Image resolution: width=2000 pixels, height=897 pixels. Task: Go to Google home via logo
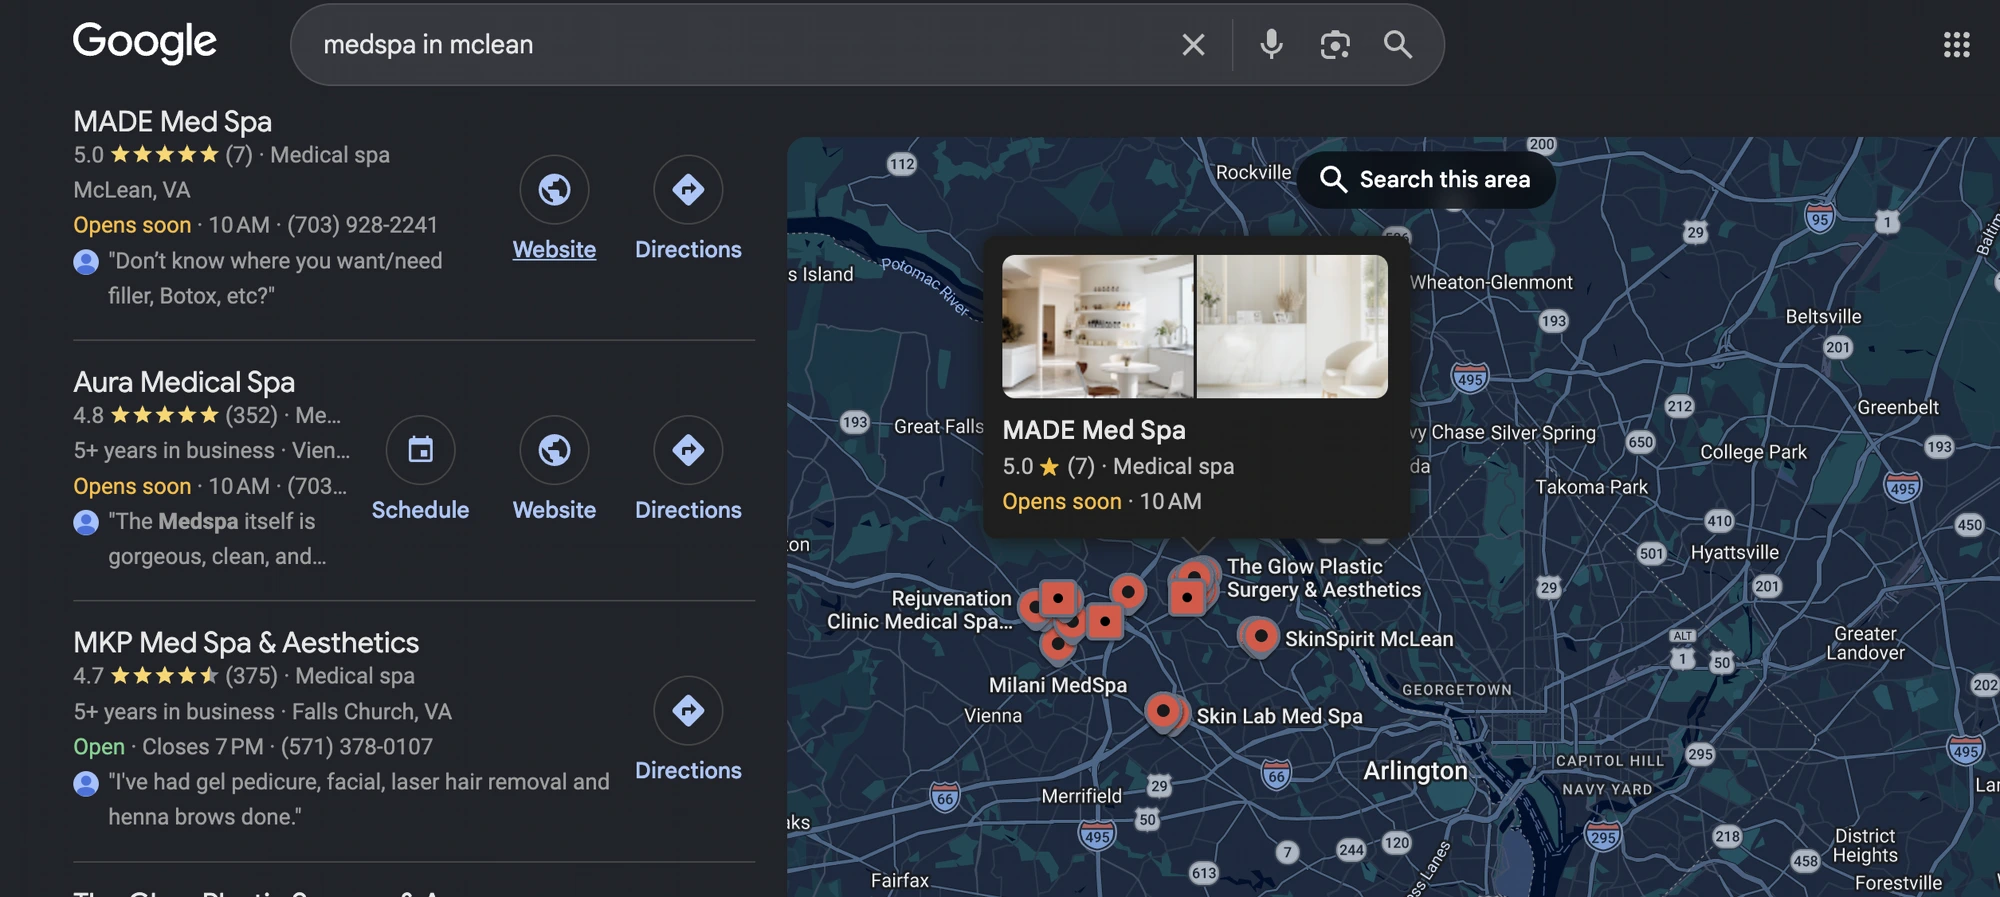[x=144, y=42]
